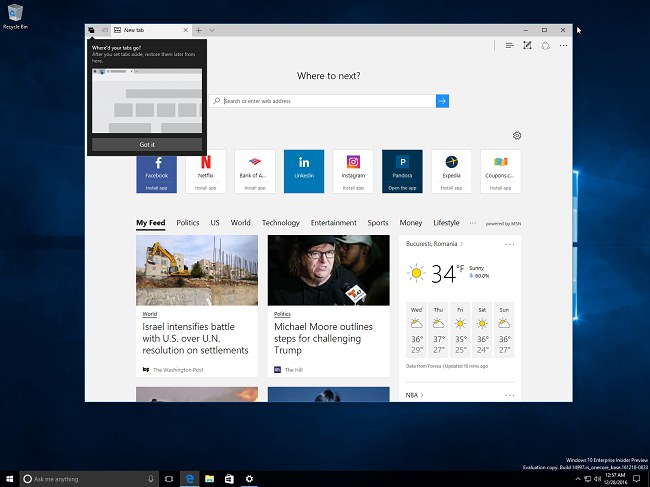
Task: Click the Share icon in Edge toolbar
Action: pos(546,46)
